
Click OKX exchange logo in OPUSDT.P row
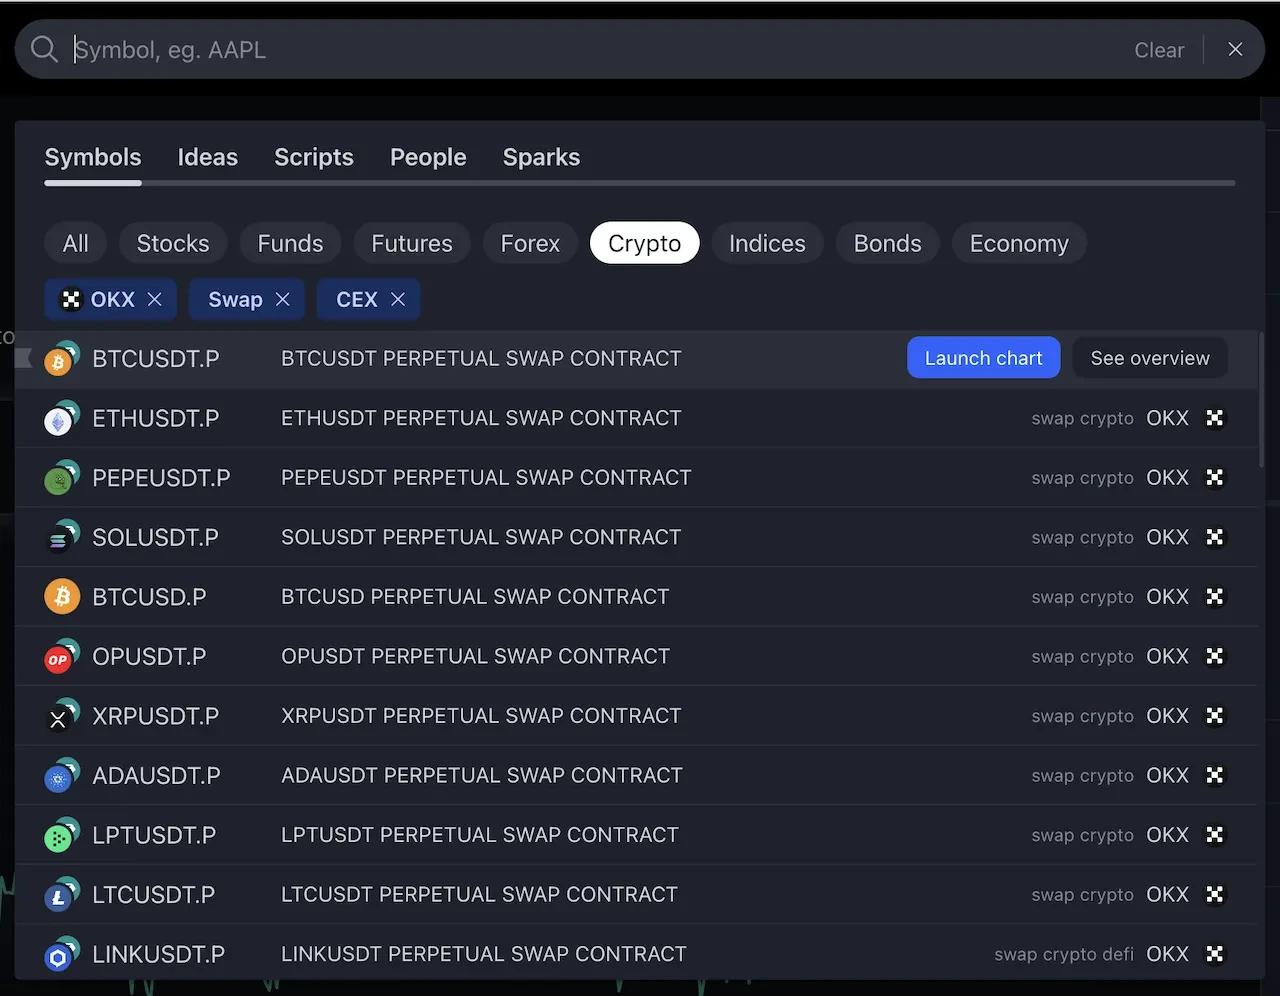pos(1214,656)
